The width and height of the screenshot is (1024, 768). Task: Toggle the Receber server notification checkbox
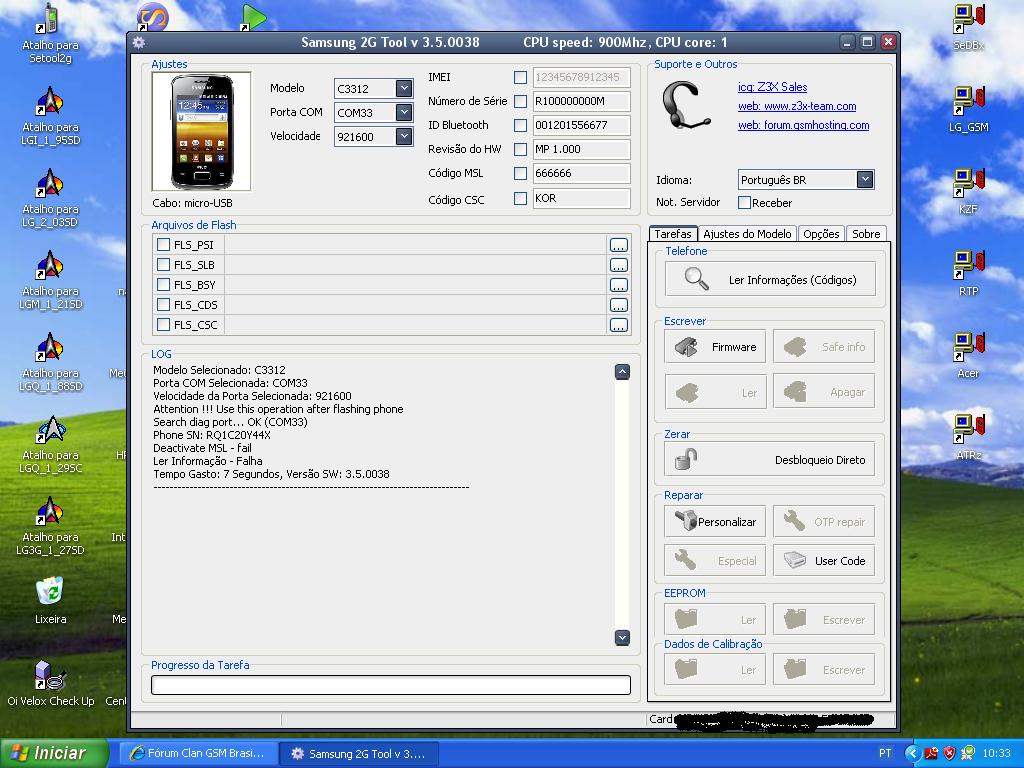coord(744,202)
